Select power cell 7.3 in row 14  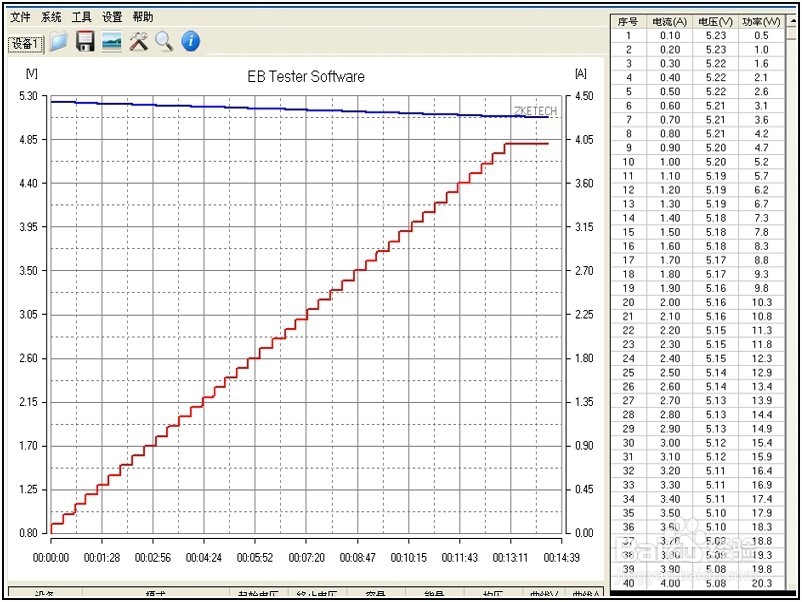[762, 218]
